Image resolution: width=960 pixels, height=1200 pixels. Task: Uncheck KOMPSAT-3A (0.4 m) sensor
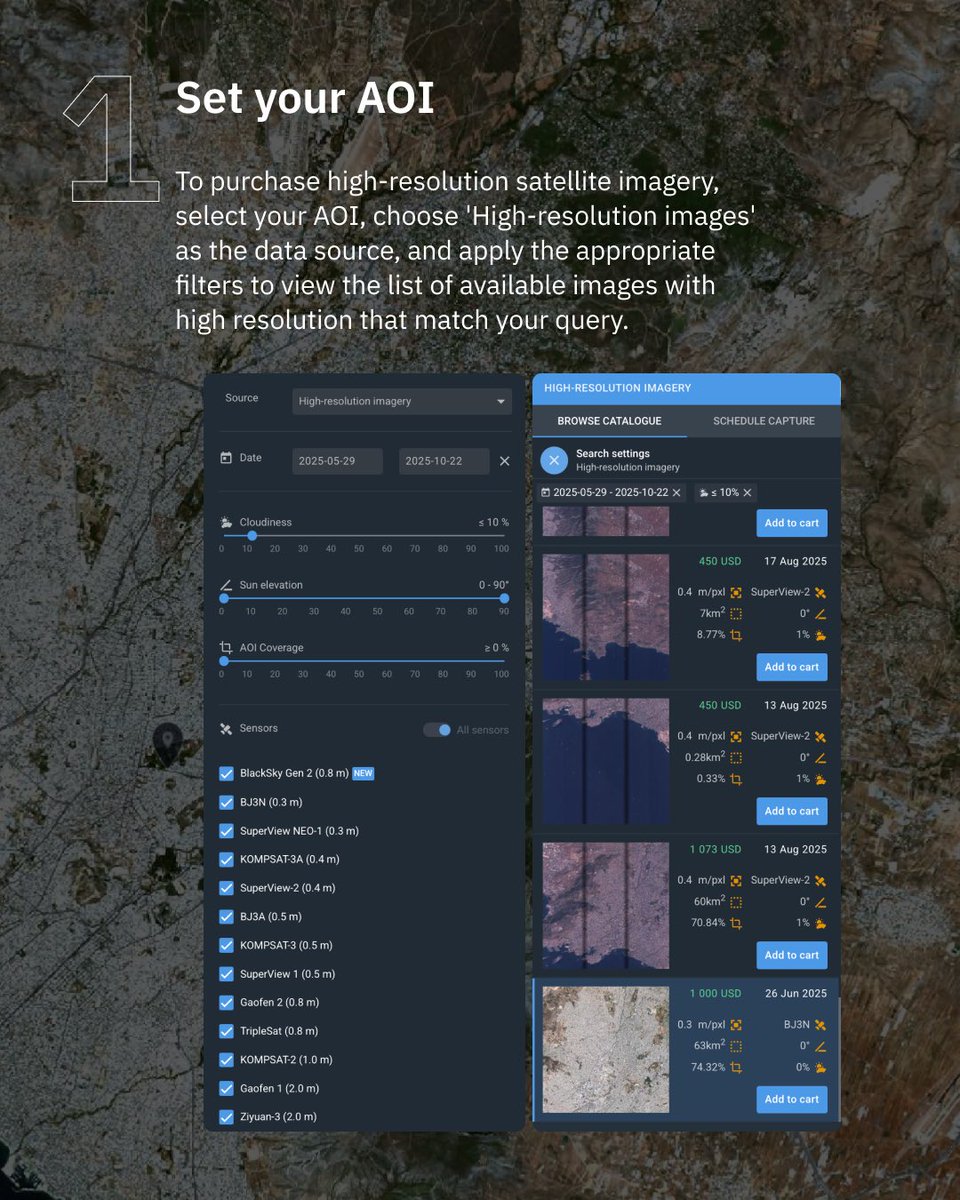(226, 859)
